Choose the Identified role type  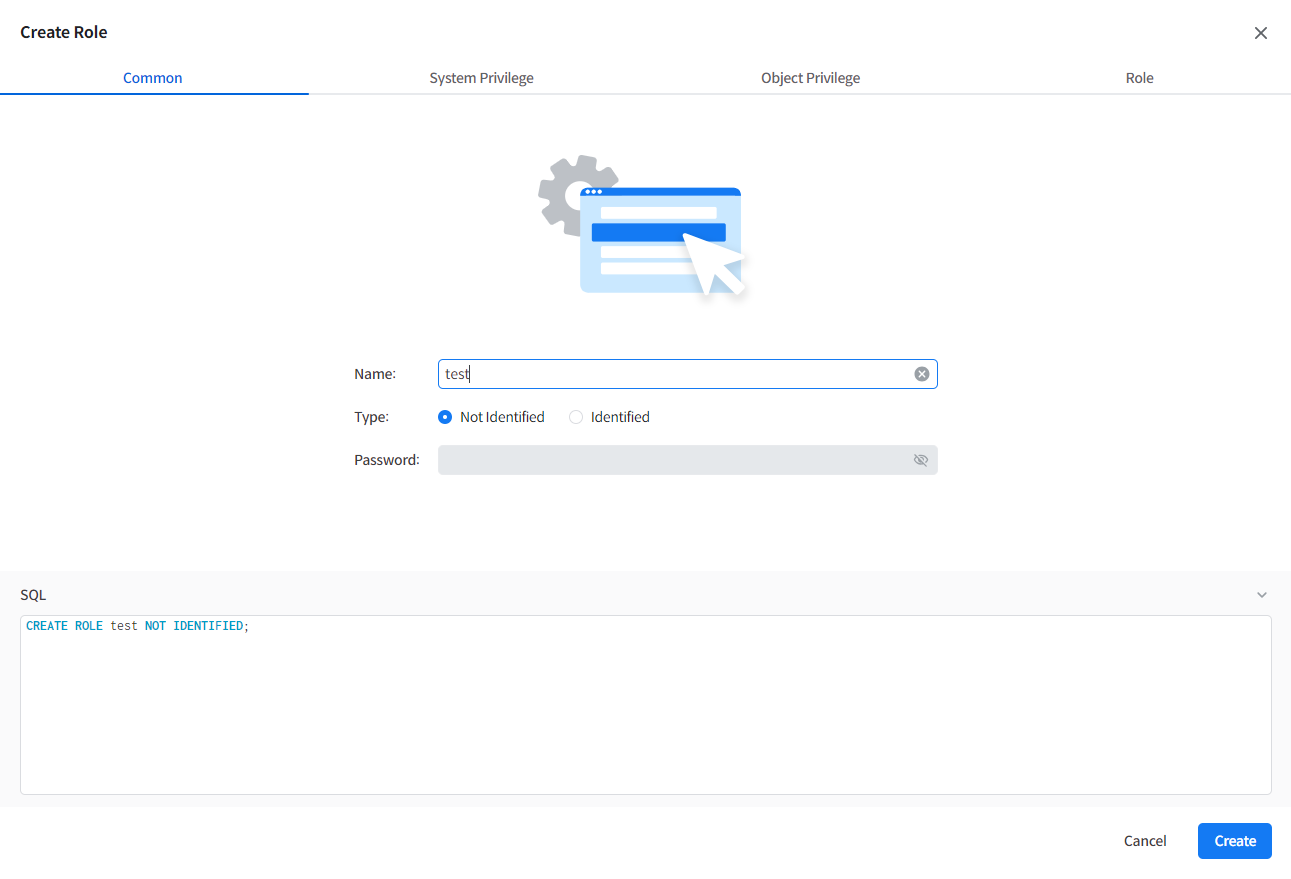coord(576,417)
